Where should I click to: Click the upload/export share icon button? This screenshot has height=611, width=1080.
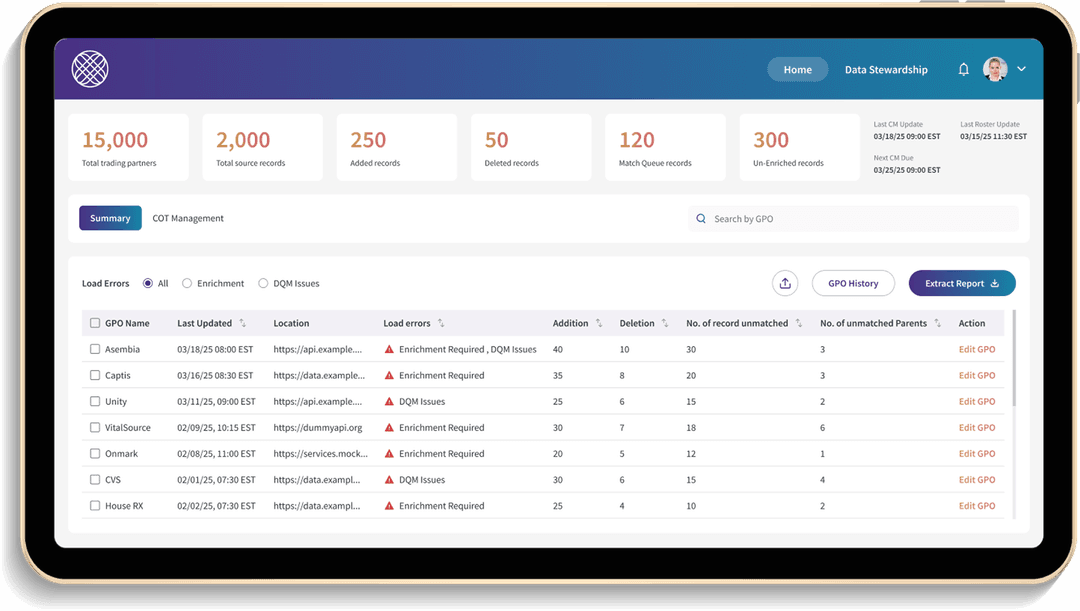pyautogui.click(x=785, y=283)
